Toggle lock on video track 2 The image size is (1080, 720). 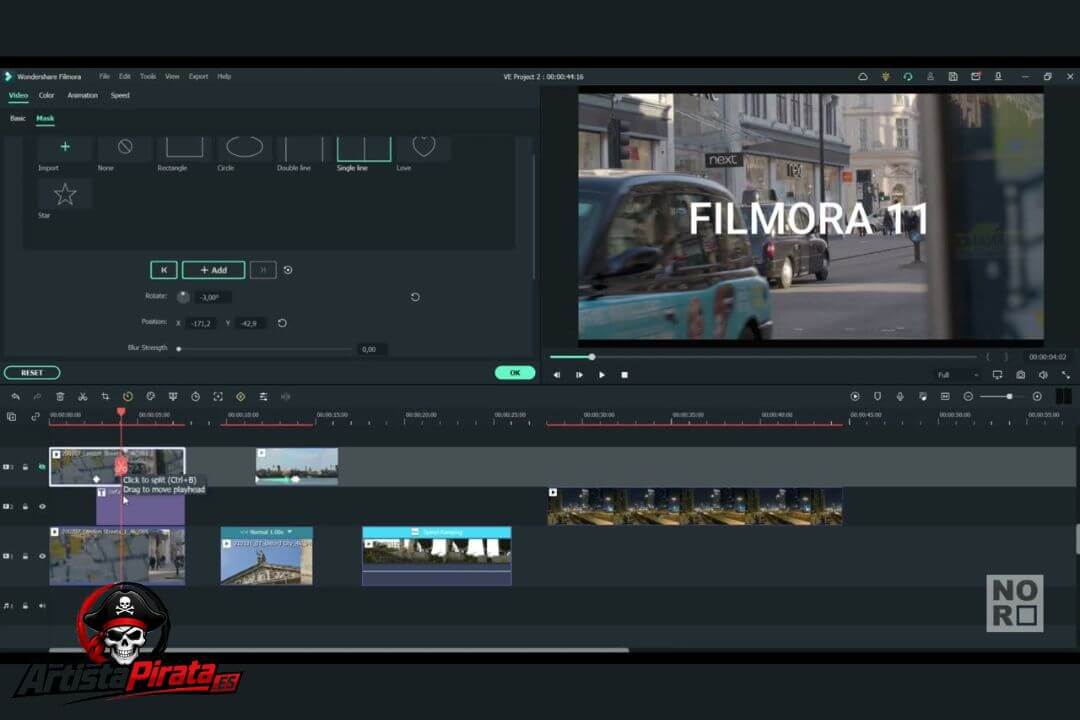click(x=25, y=506)
